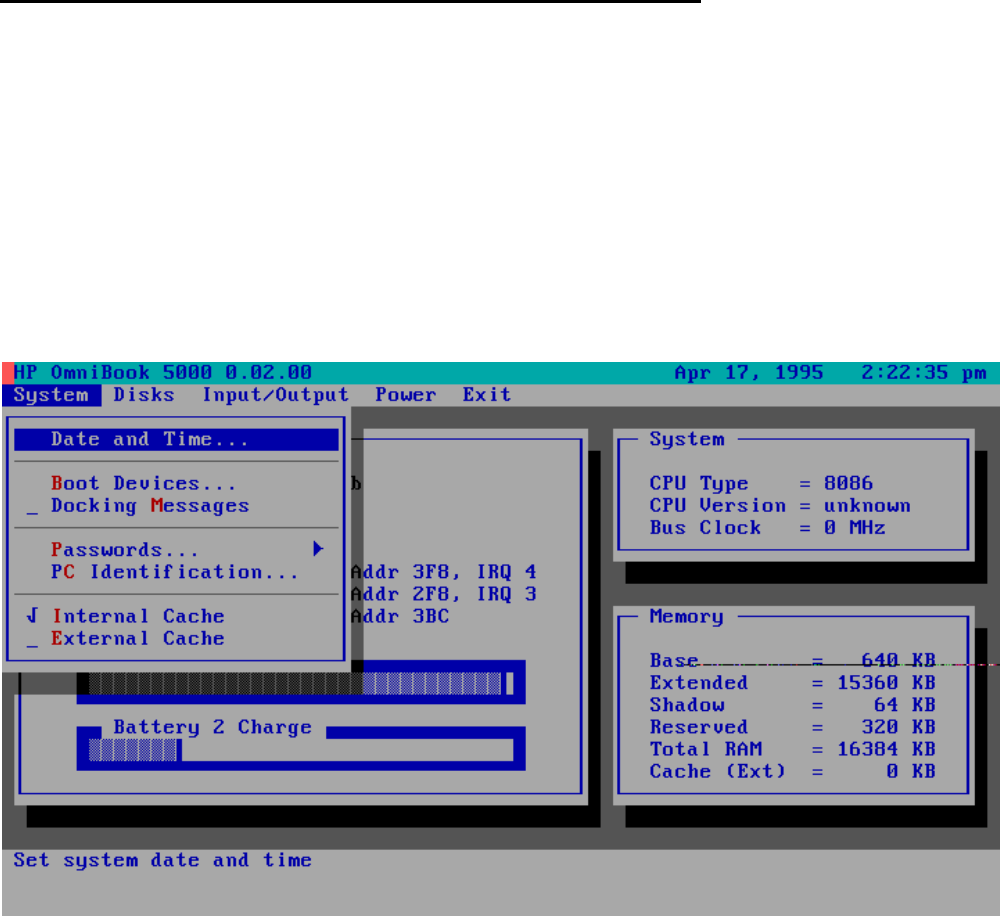
Task: Open the Exit menu
Action: tap(487, 395)
